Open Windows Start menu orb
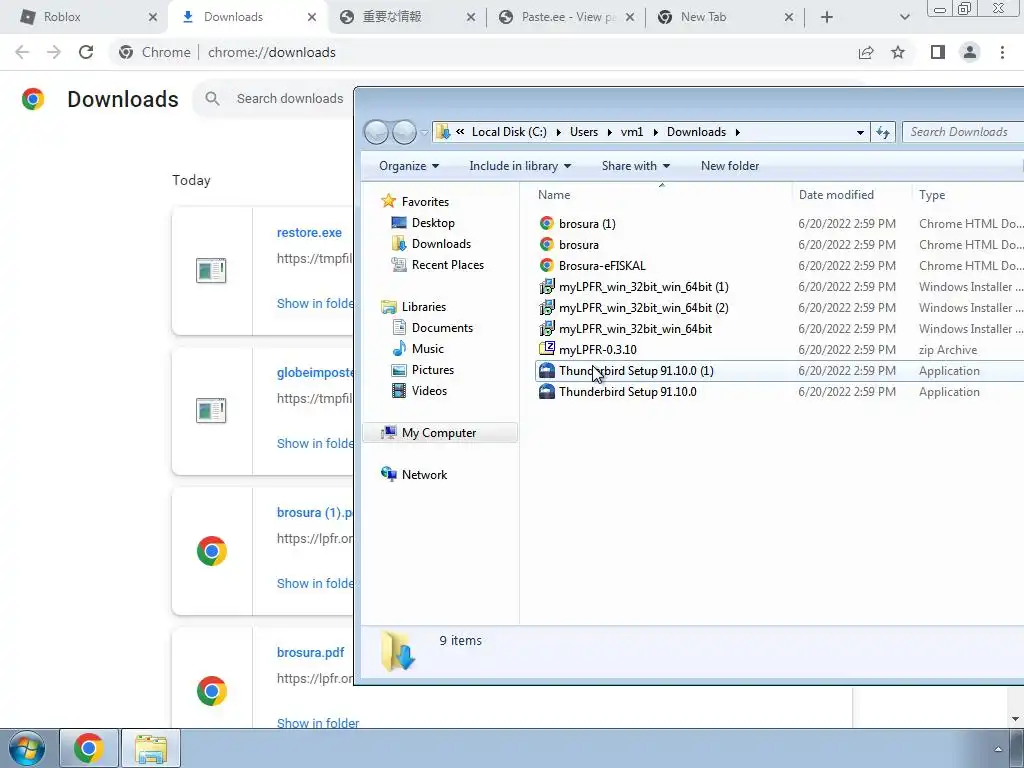The height and width of the screenshot is (768, 1024). [x=27, y=748]
